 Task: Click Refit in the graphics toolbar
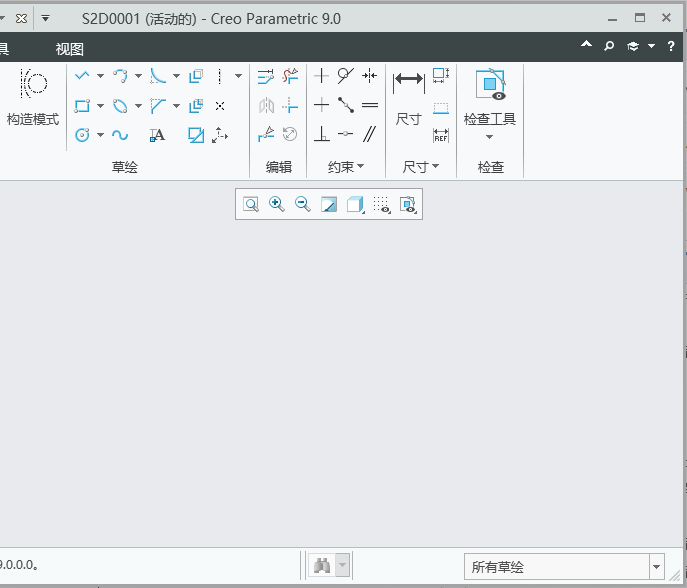pyautogui.click(x=251, y=205)
